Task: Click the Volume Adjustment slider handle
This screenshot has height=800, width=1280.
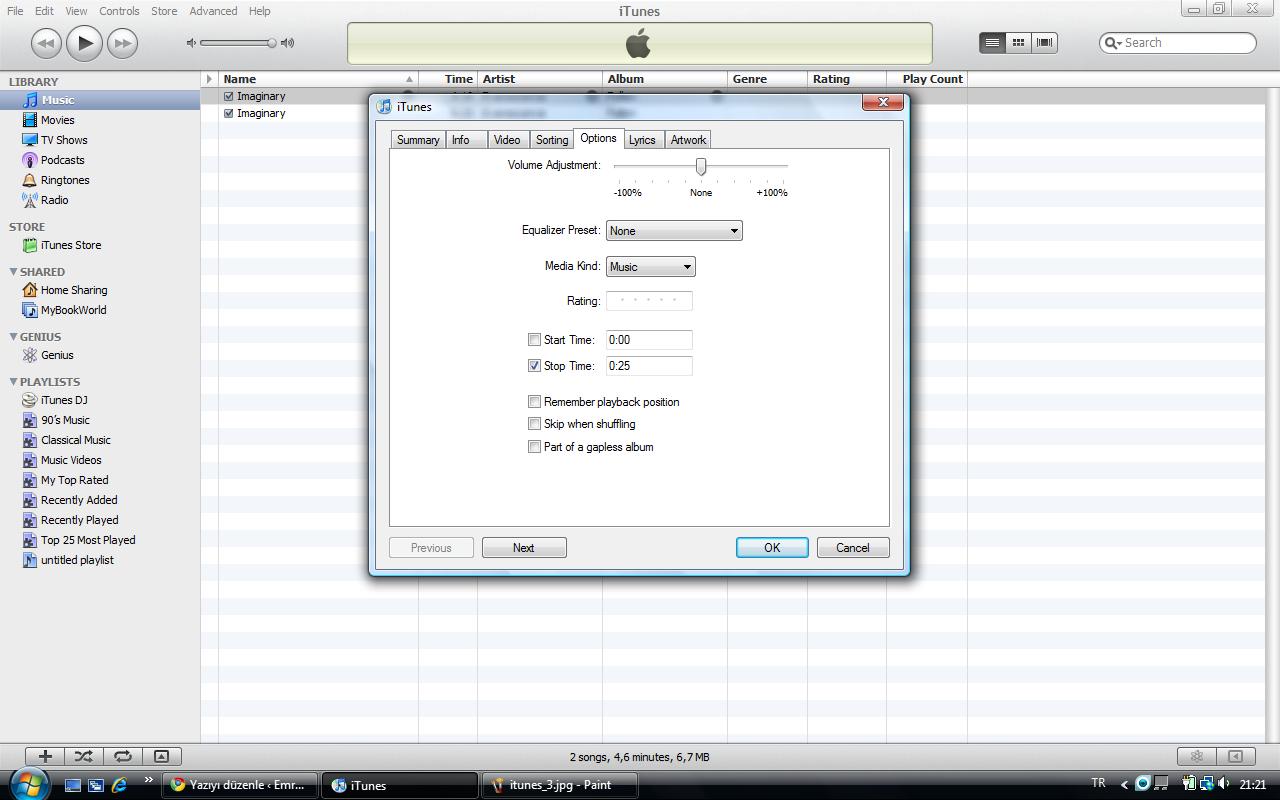Action: (701, 166)
